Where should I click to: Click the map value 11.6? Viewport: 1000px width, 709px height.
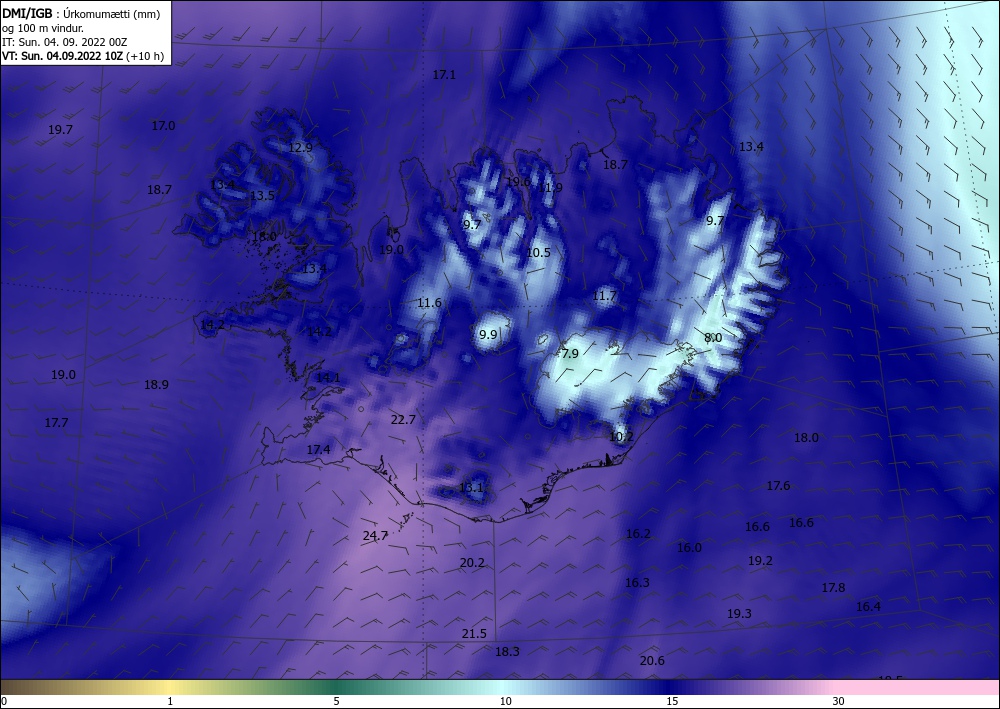[429, 302]
